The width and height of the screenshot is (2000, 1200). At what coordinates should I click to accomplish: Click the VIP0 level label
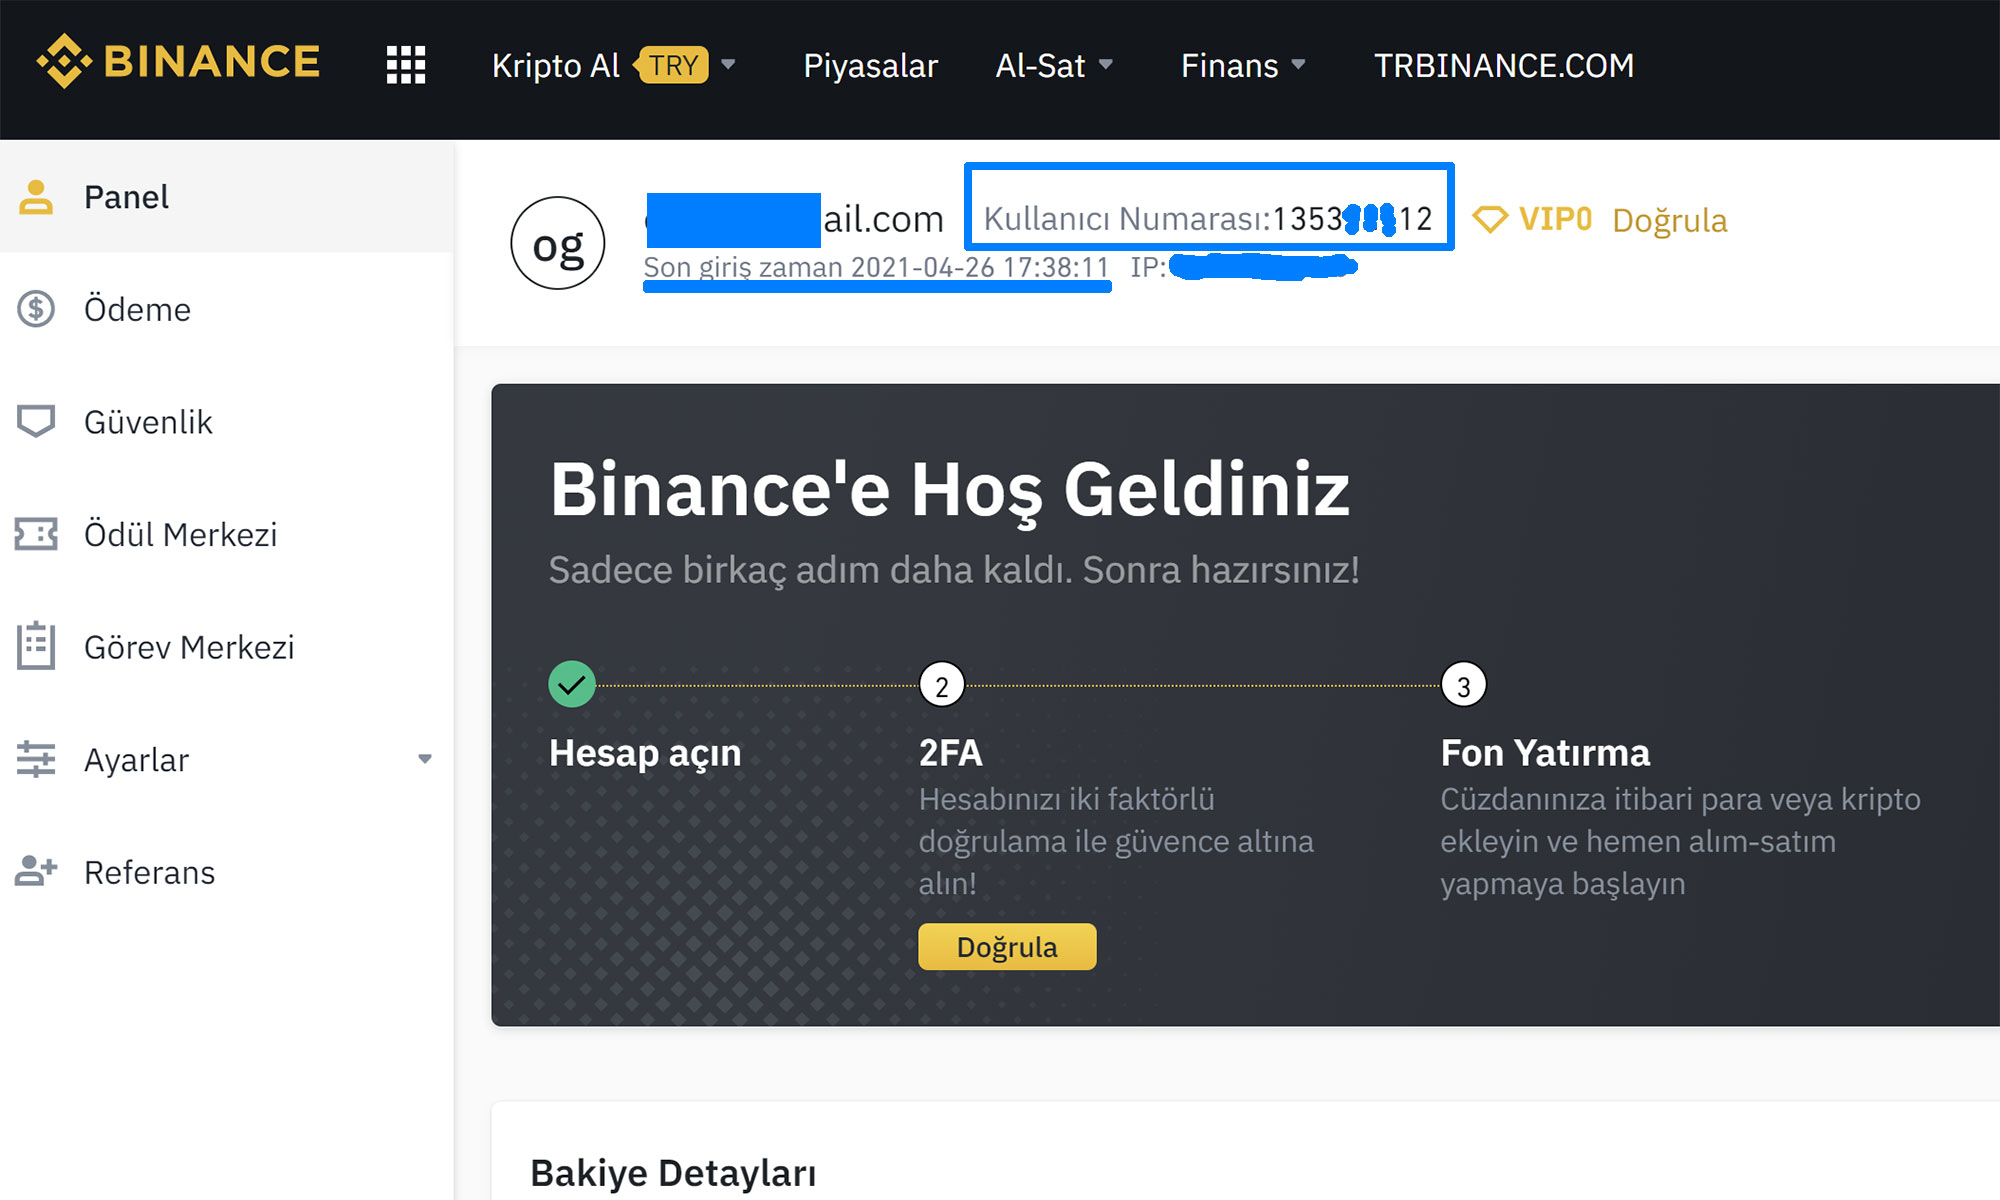click(1555, 219)
